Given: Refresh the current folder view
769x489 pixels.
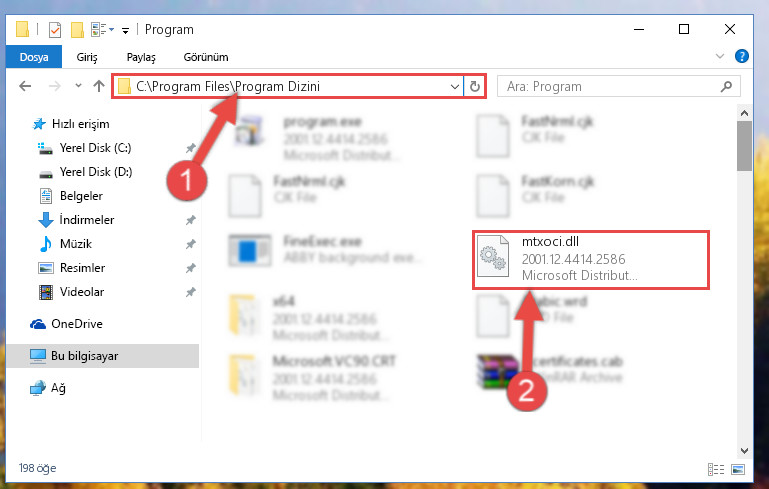Looking at the screenshot, I should 474,87.
